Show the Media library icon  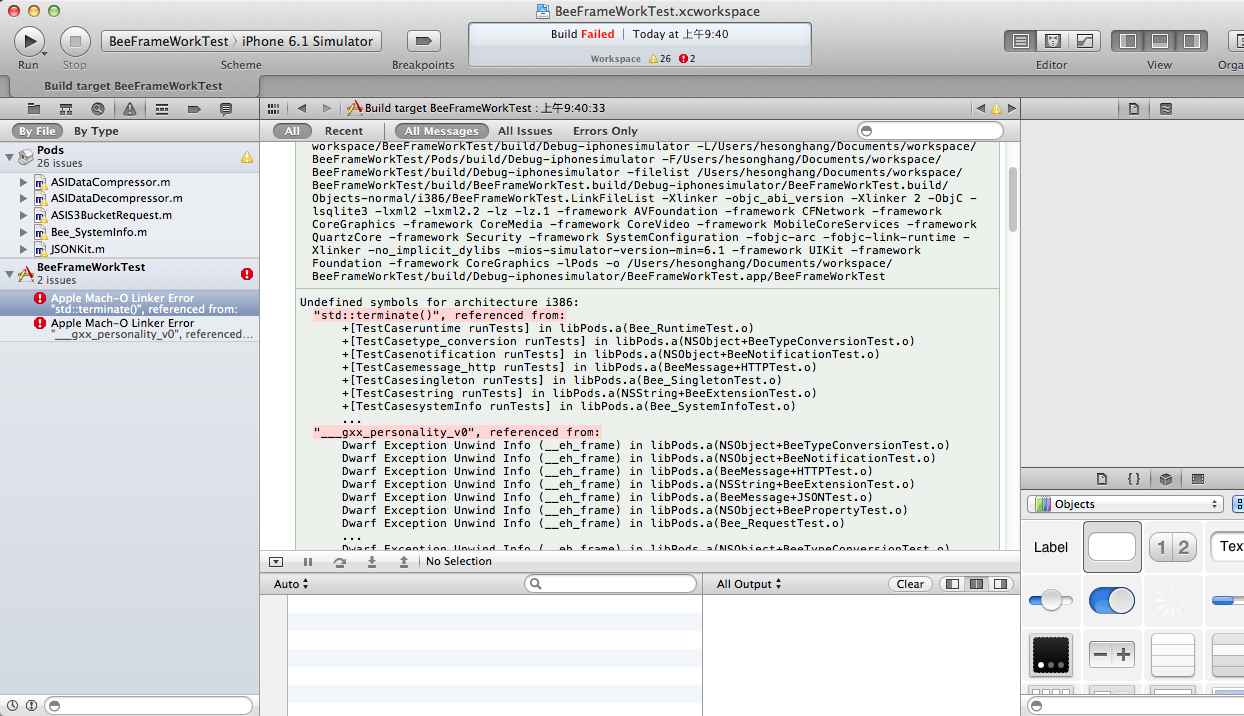tap(1198, 479)
